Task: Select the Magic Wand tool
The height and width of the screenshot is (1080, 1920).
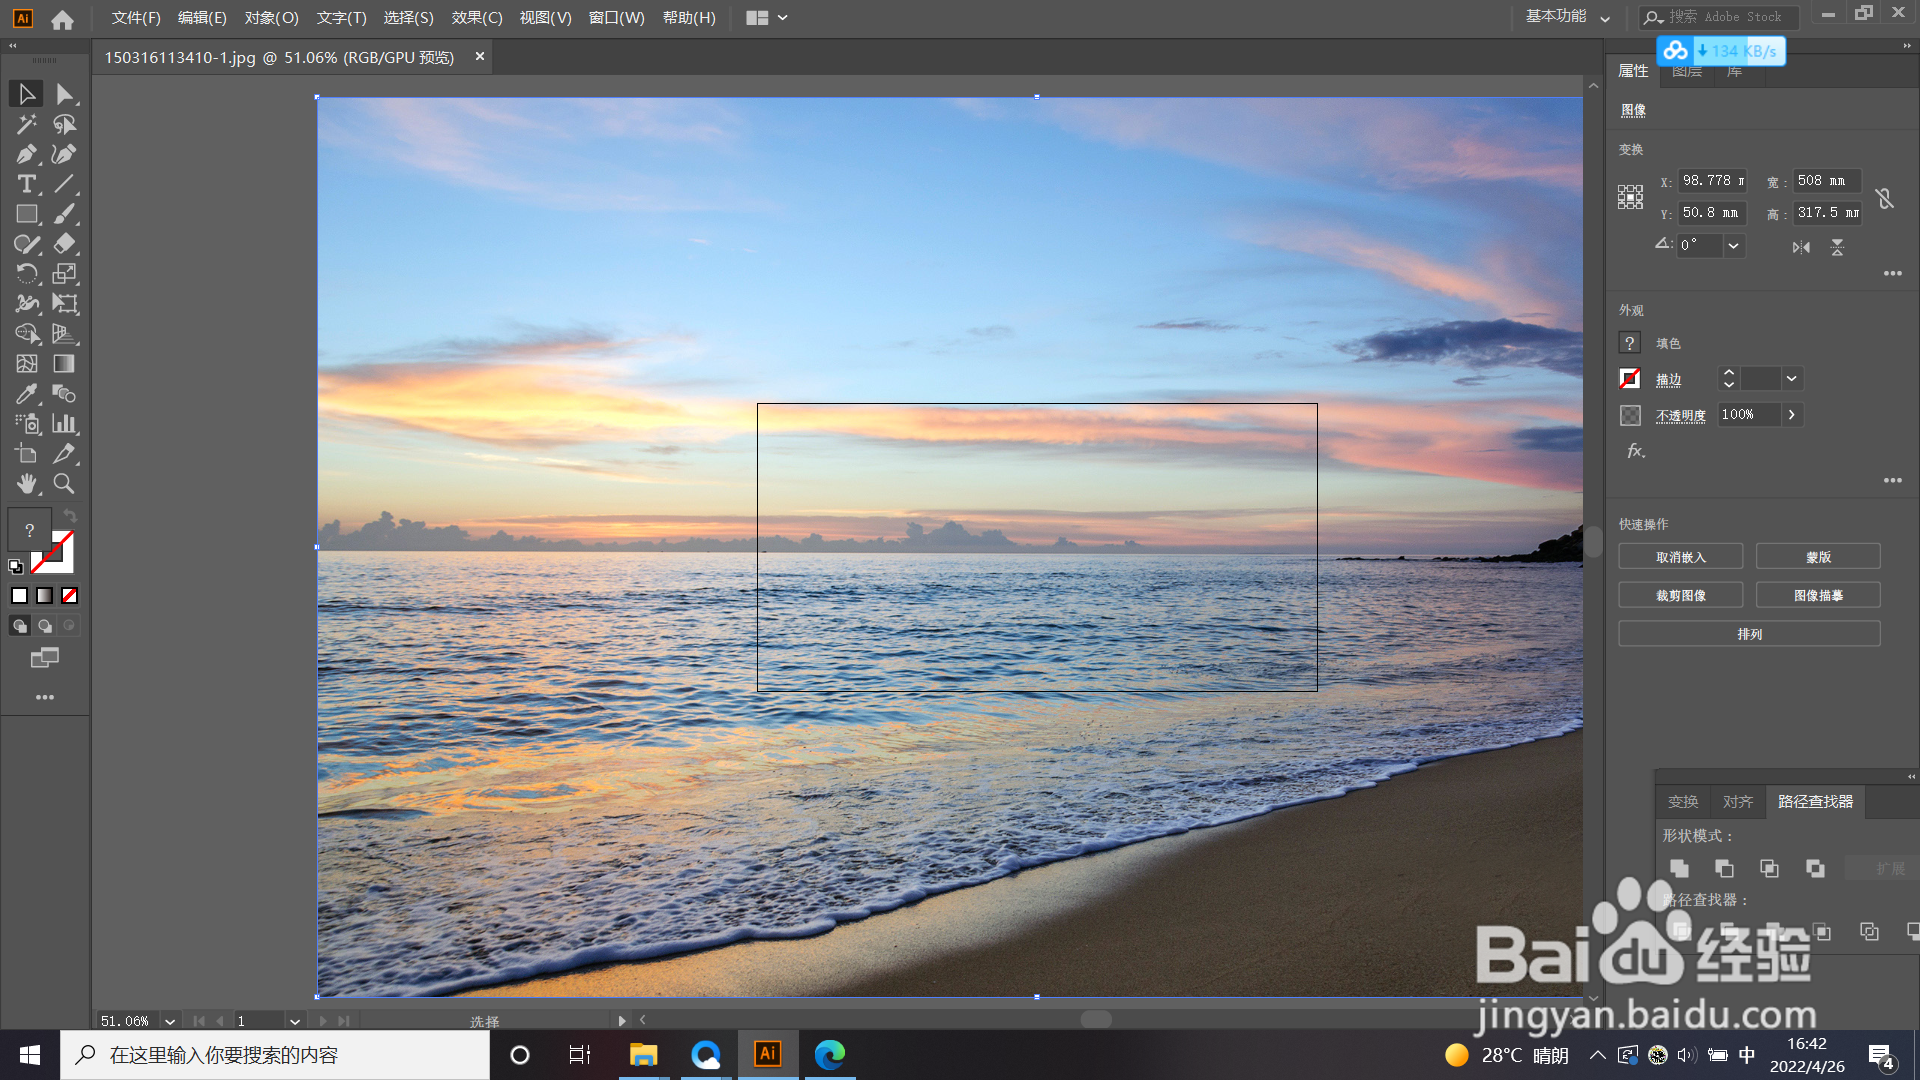Action: pyautogui.click(x=27, y=124)
